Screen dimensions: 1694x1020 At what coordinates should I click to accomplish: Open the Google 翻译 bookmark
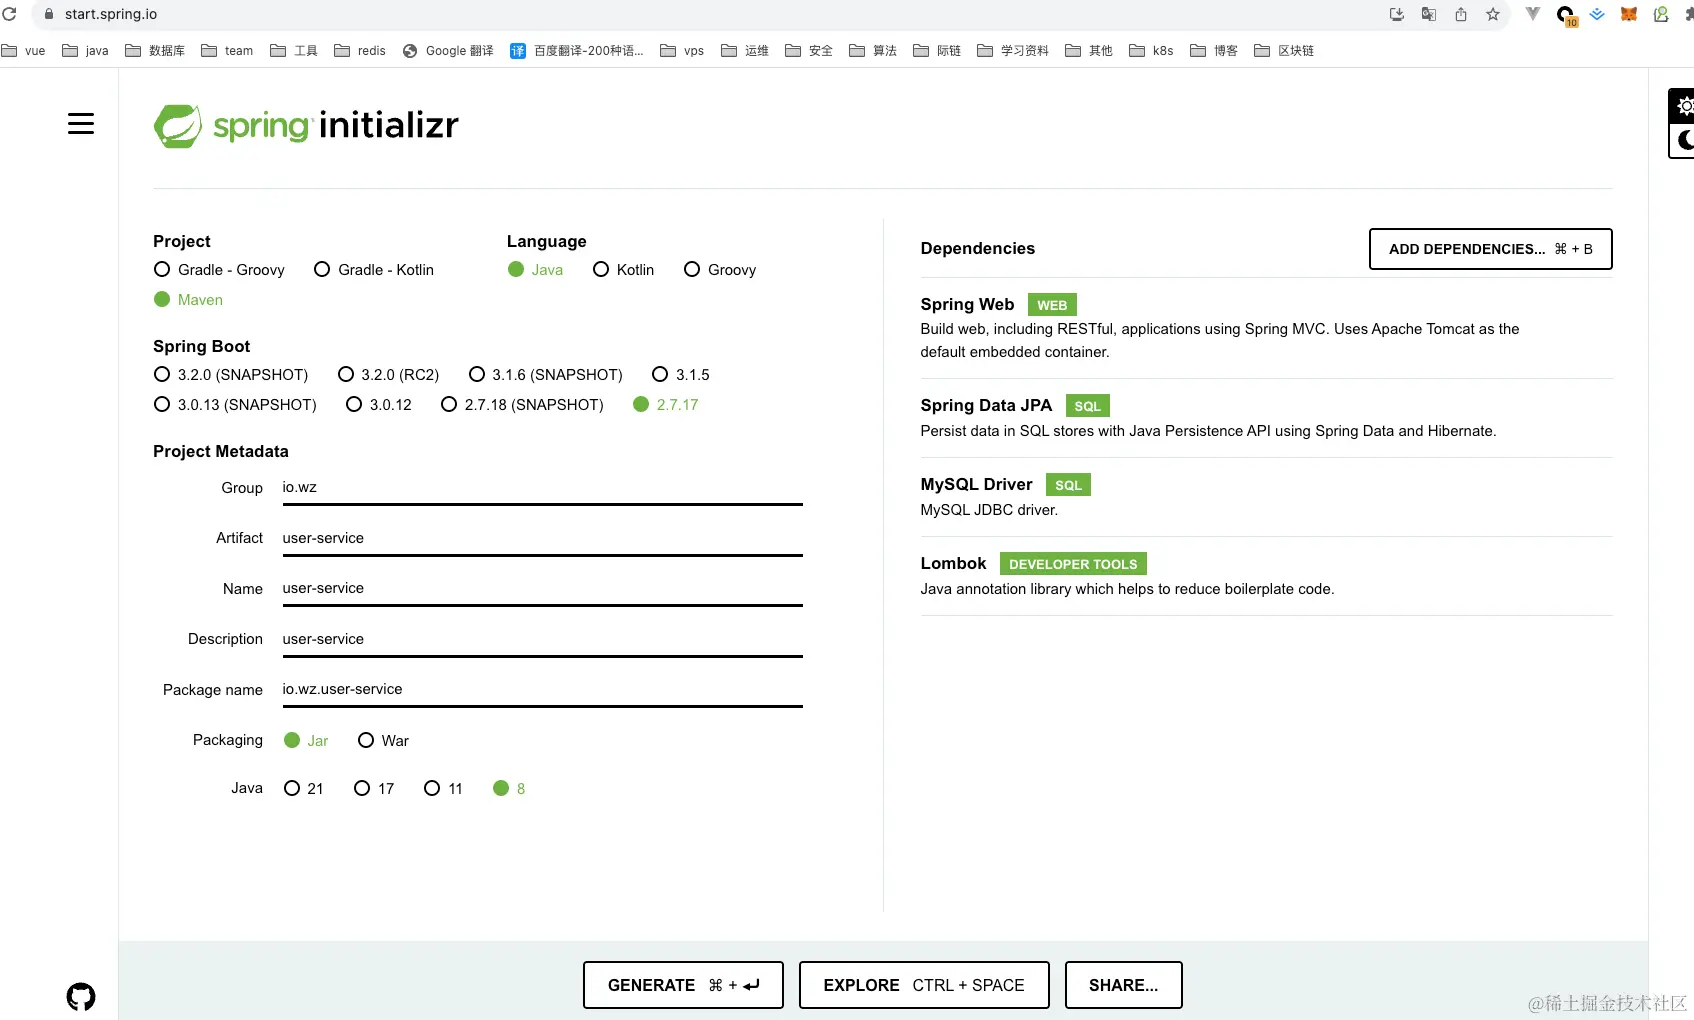pos(448,50)
